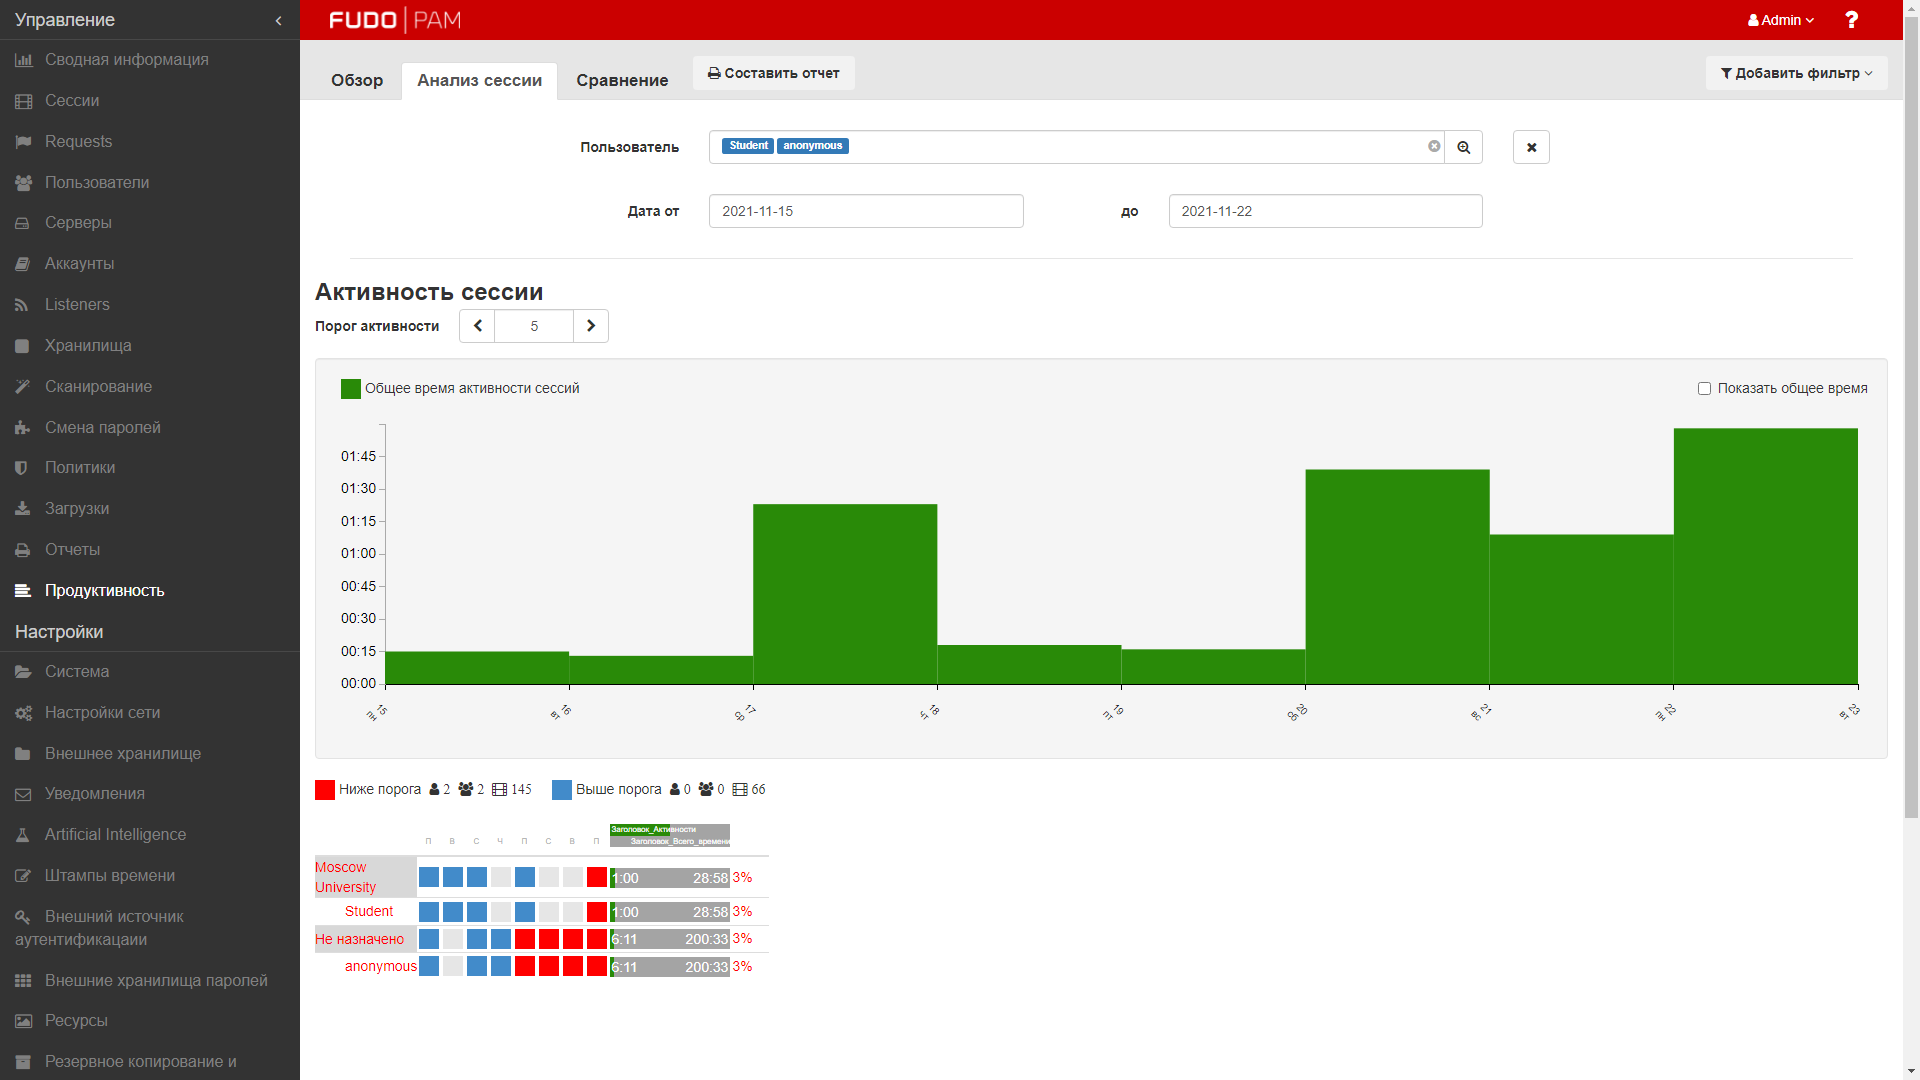Open the Политики sidebar item
The image size is (1920, 1080).
tap(80, 468)
